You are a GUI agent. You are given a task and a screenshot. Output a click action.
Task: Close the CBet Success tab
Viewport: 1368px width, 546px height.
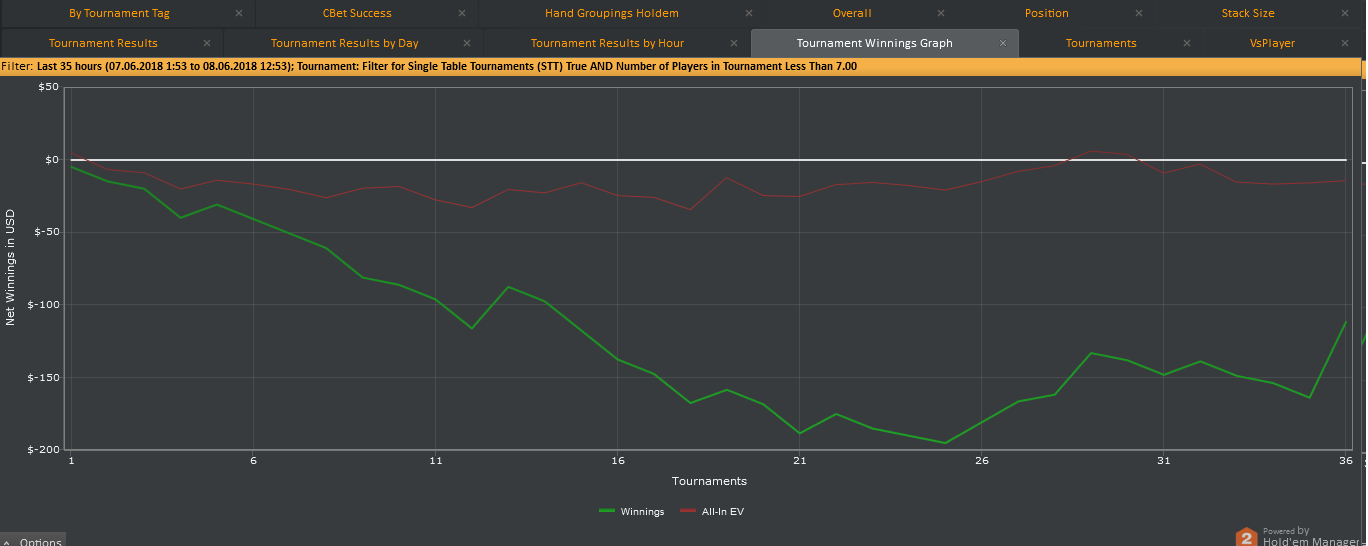click(x=461, y=14)
